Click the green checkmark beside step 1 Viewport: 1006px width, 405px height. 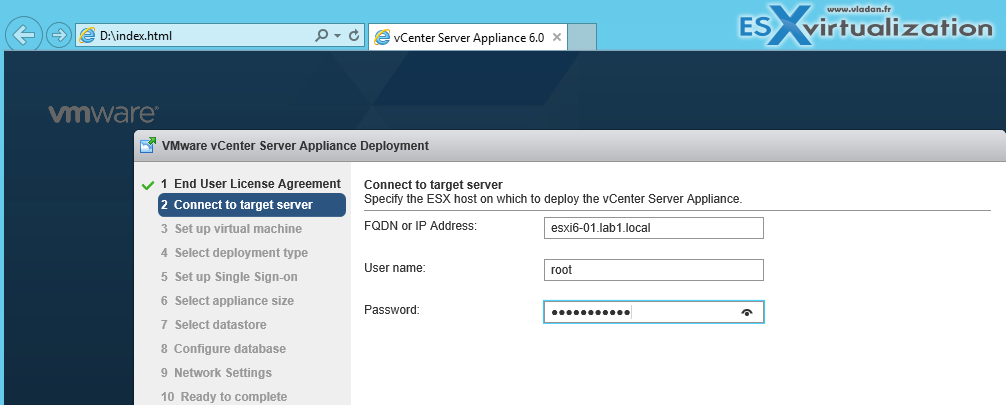point(148,185)
